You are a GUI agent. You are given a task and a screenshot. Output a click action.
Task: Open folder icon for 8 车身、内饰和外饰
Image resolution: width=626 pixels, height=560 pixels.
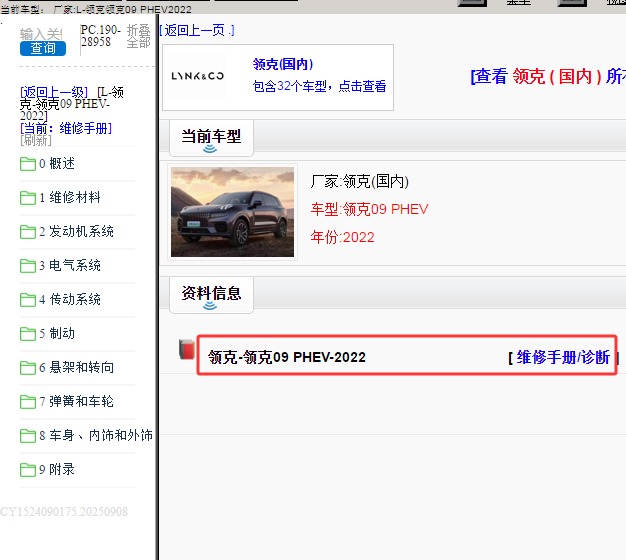[x=28, y=435]
